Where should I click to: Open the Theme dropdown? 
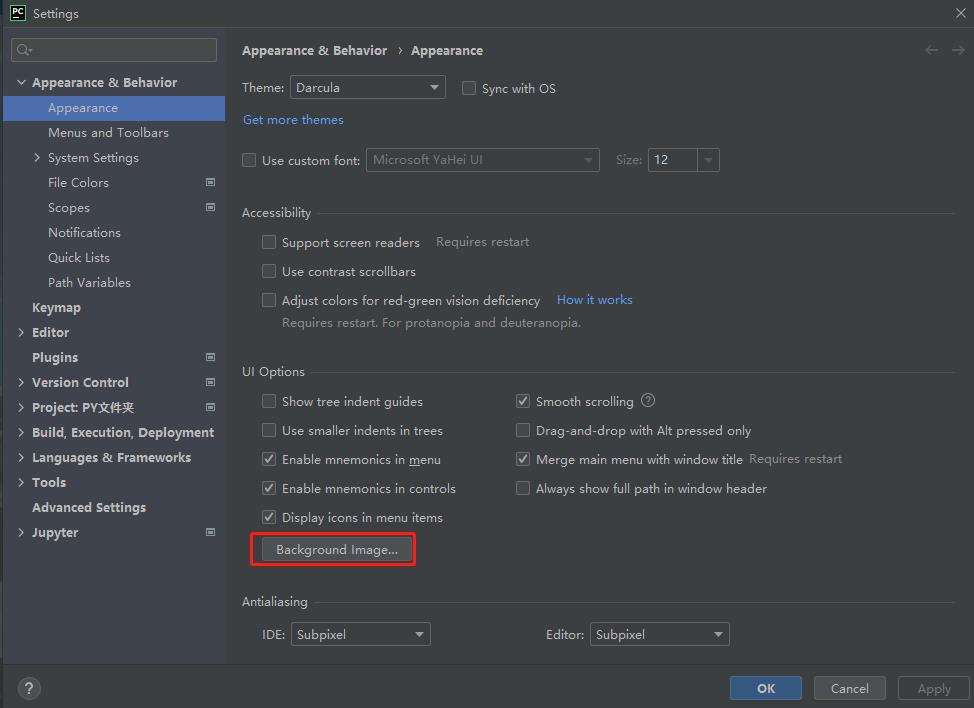pos(367,88)
